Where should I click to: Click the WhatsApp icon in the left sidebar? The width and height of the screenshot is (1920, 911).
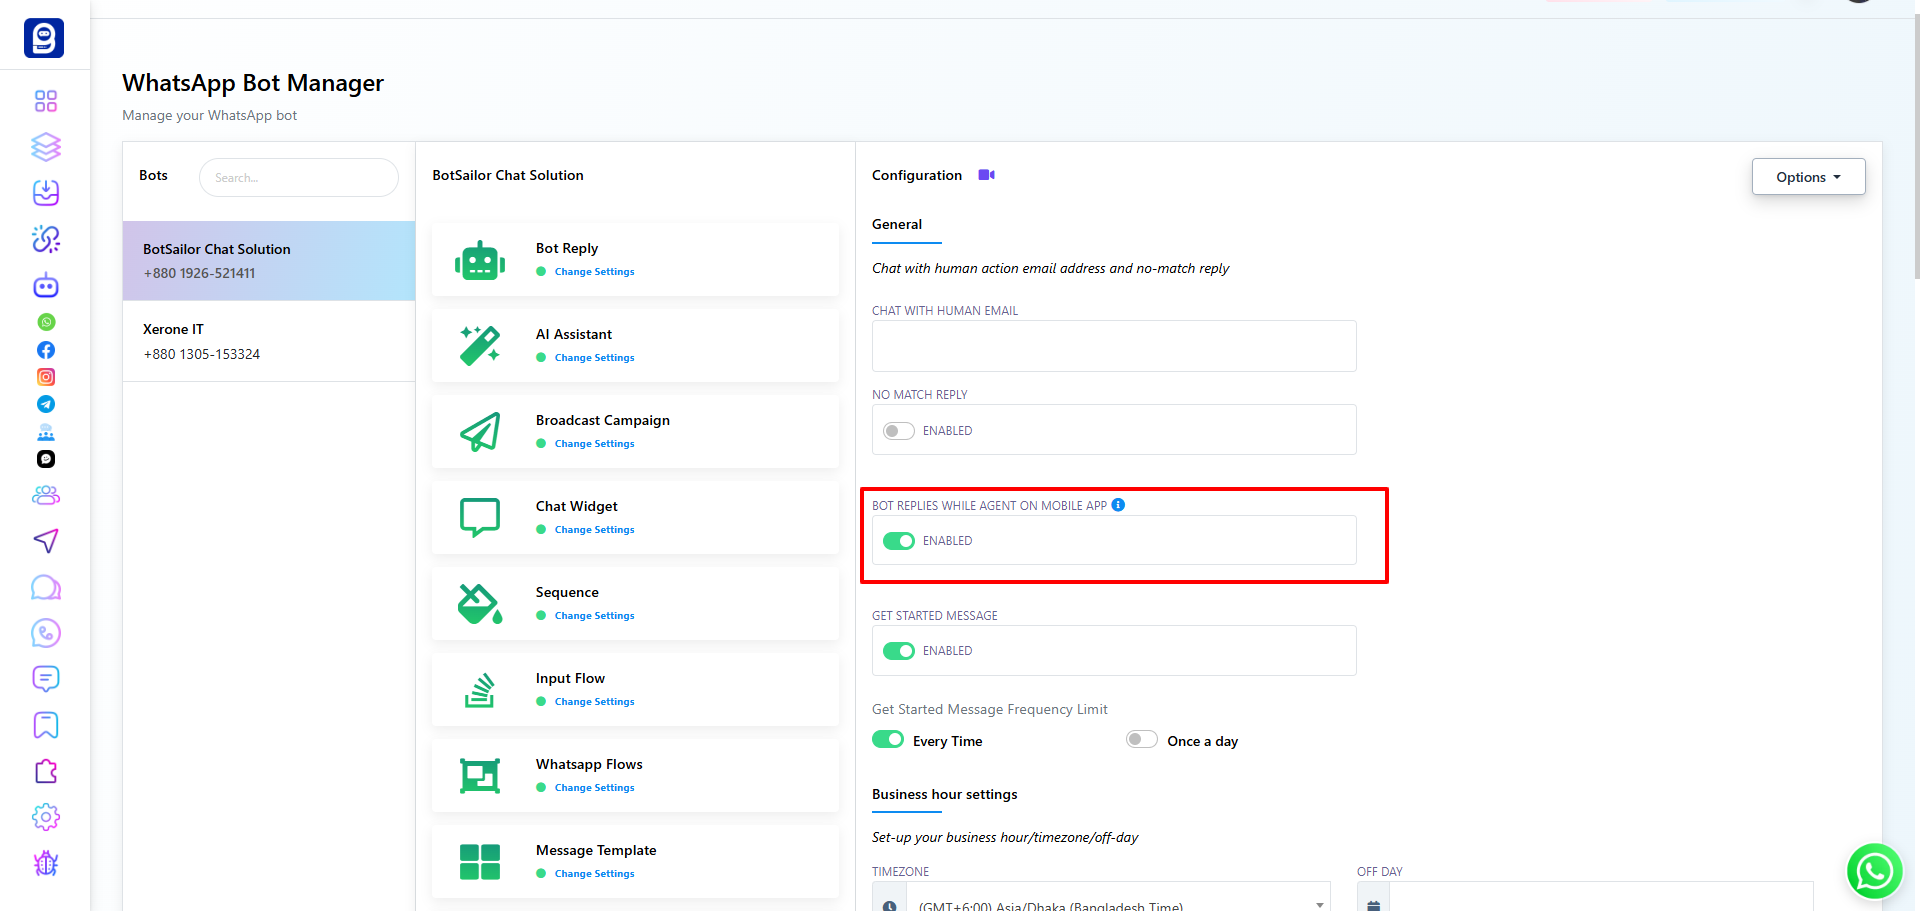[x=46, y=322]
